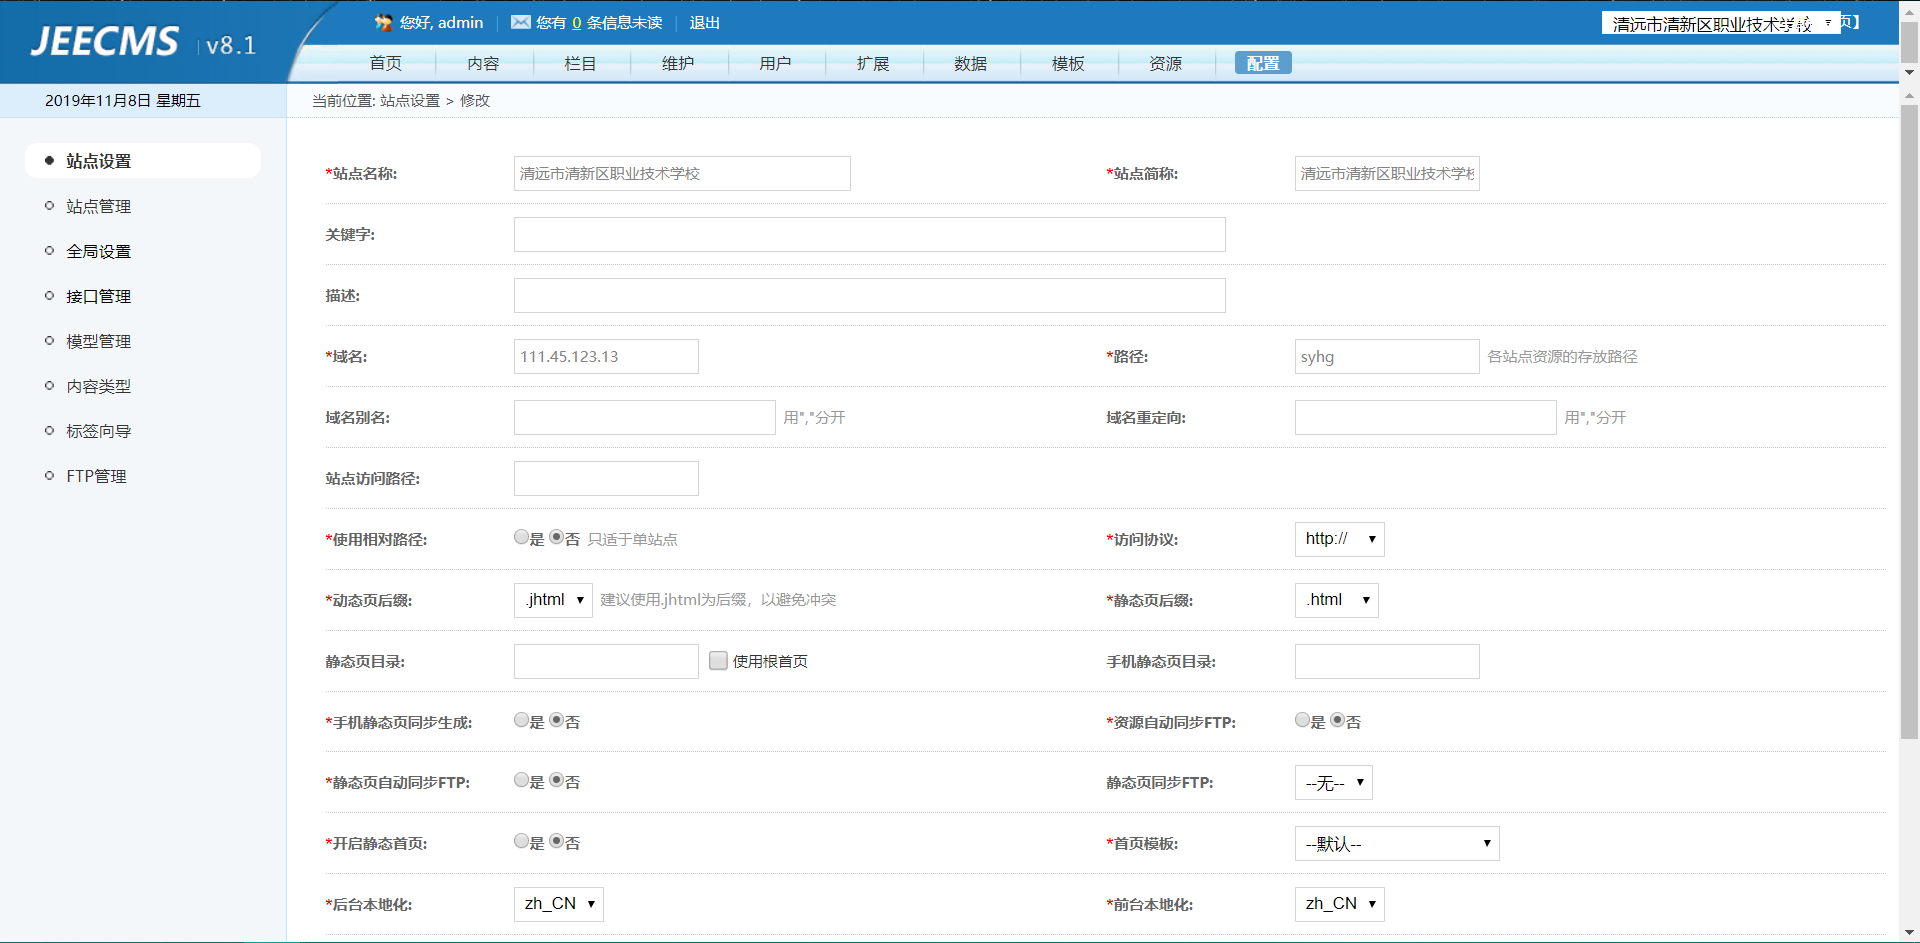
Task: Click the unread messages envelope icon
Action: click(520, 22)
